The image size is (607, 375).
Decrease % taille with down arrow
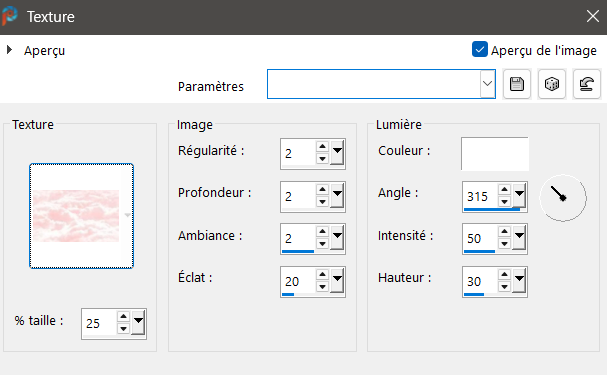point(123,329)
